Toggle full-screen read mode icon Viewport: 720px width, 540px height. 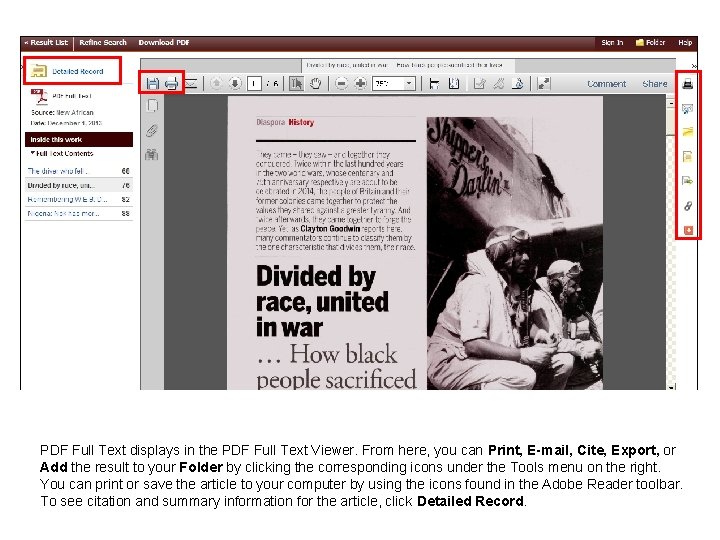[544, 84]
